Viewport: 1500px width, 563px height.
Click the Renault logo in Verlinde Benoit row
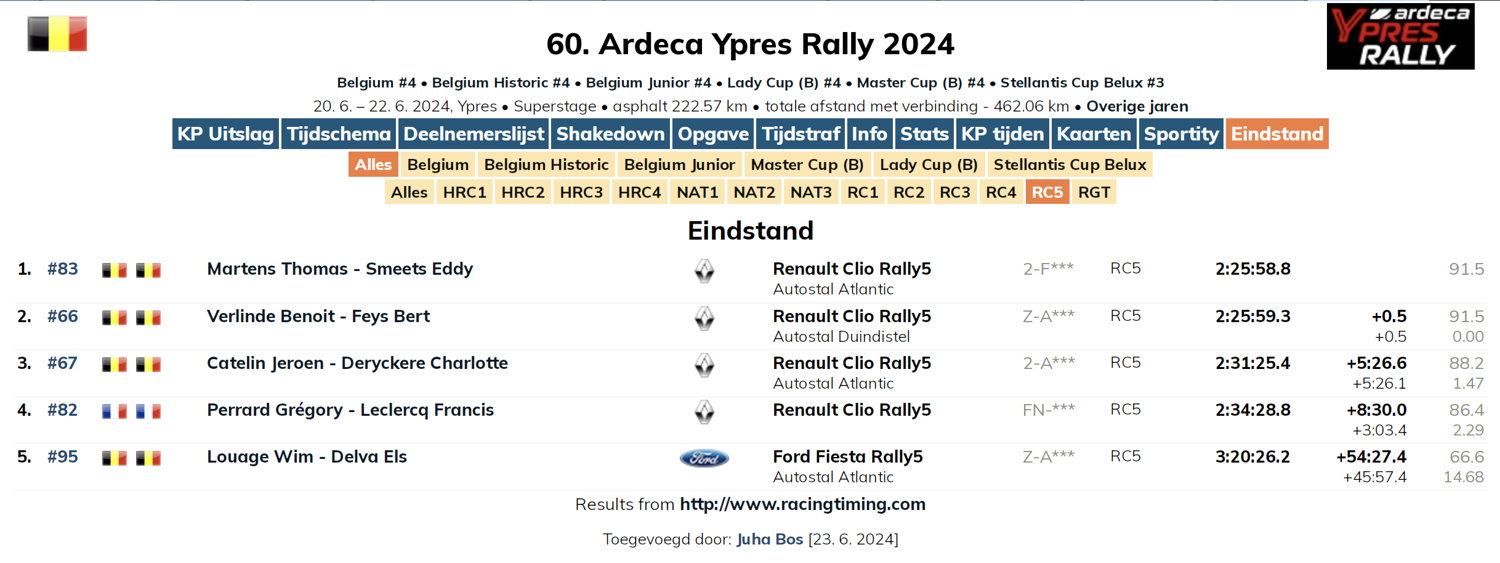click(x=704, y=317)
